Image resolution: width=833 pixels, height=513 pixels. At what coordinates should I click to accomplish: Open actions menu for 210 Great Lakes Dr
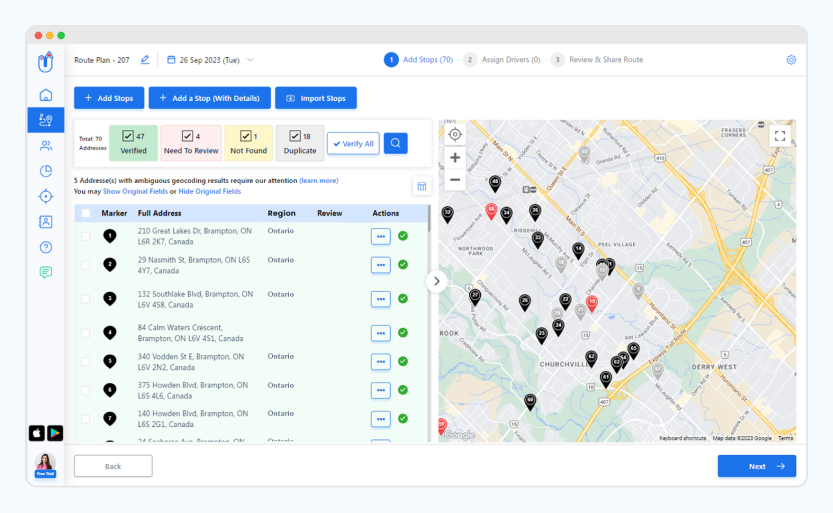point(381,236)
